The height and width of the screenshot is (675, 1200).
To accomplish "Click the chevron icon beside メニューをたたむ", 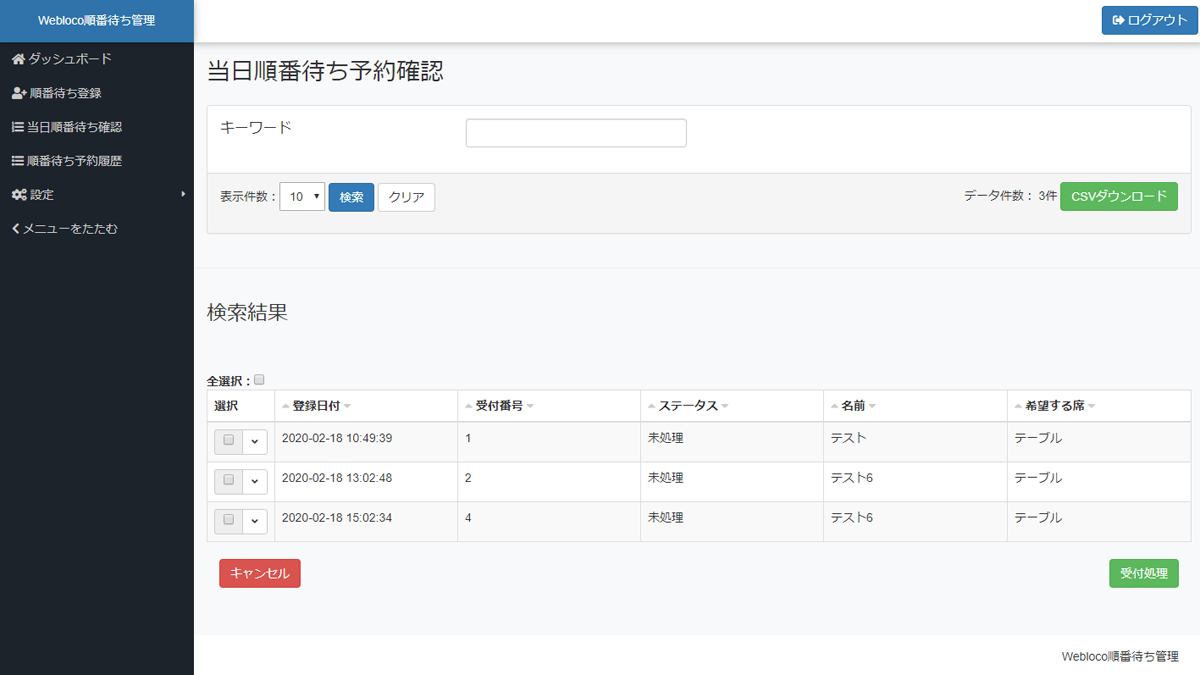I will pos(15,229).
